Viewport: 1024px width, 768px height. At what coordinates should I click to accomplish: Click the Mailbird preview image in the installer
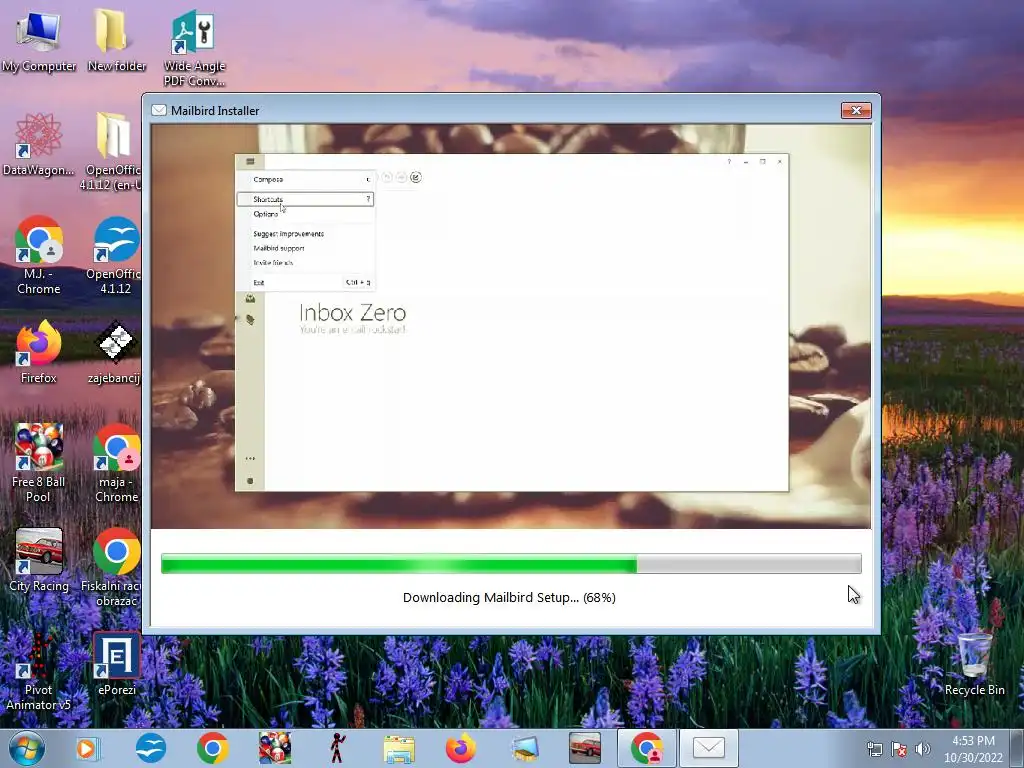pos(511,326)
